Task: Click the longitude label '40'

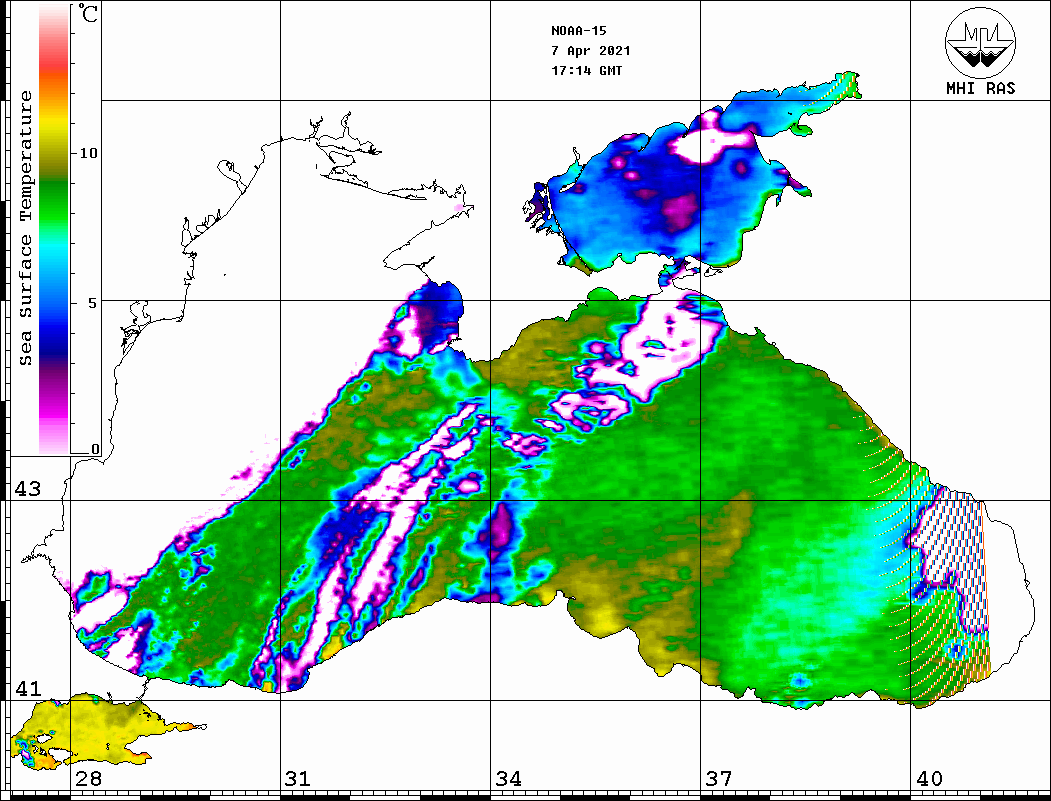Action: pos(929,778)
